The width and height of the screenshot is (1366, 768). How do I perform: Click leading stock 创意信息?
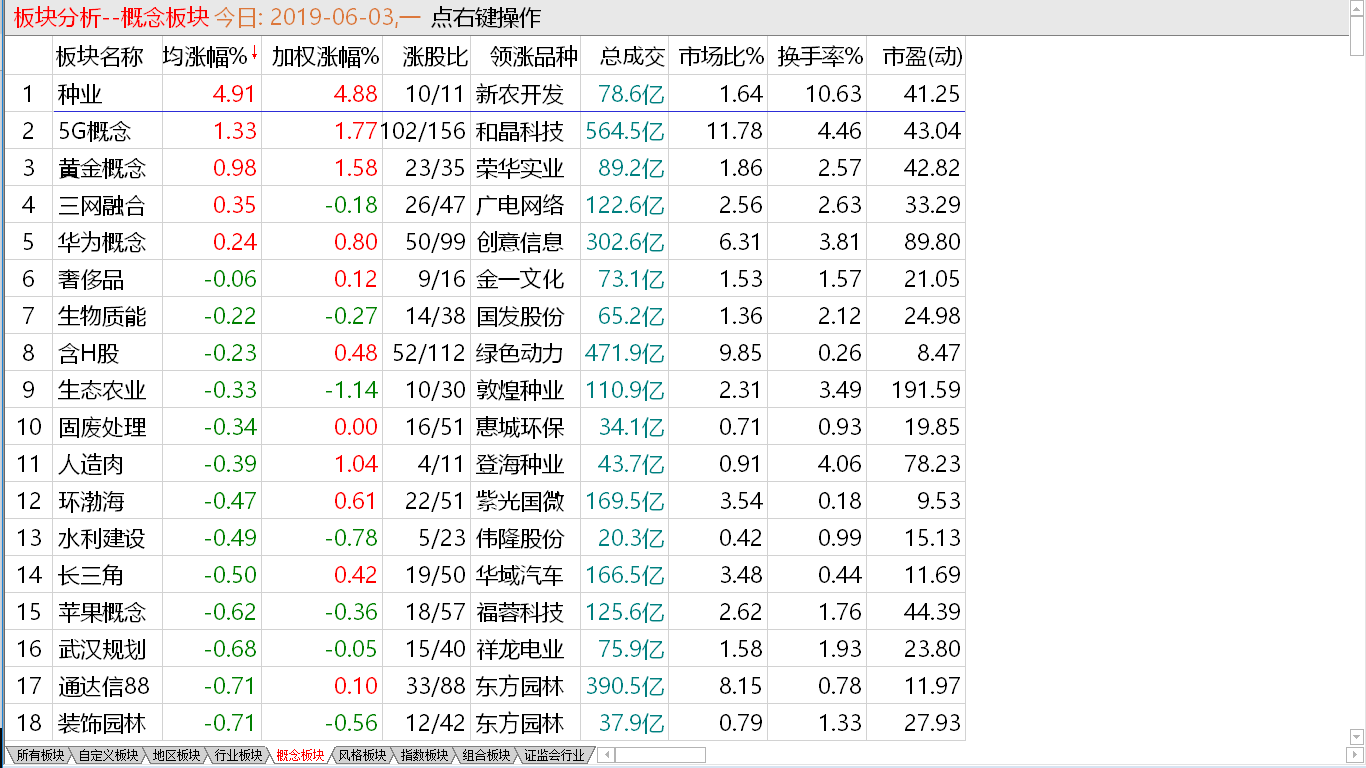pos(520,242)
